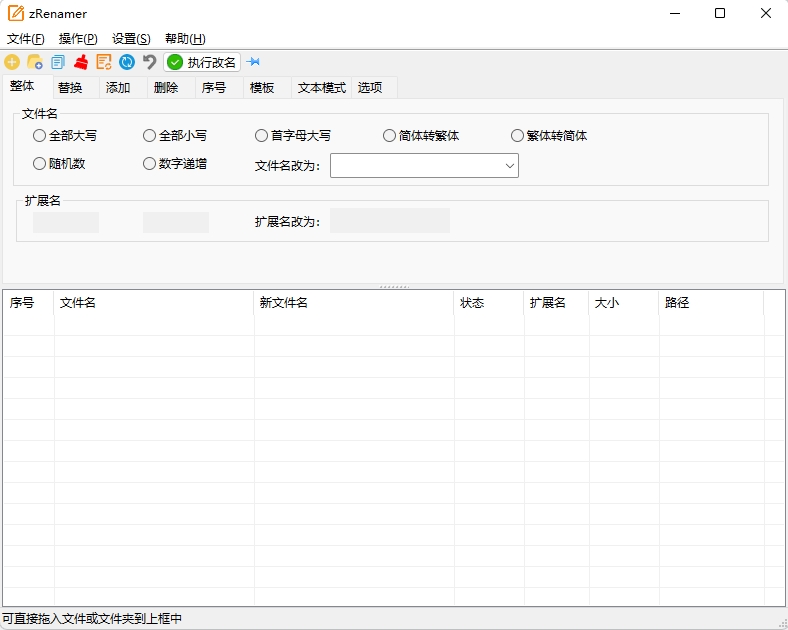Image resolution: width=788 pixels, height=630 pixels.
Task: Maximize the zRenamer window
Action: pyautogui.click(x=720, y=13)
